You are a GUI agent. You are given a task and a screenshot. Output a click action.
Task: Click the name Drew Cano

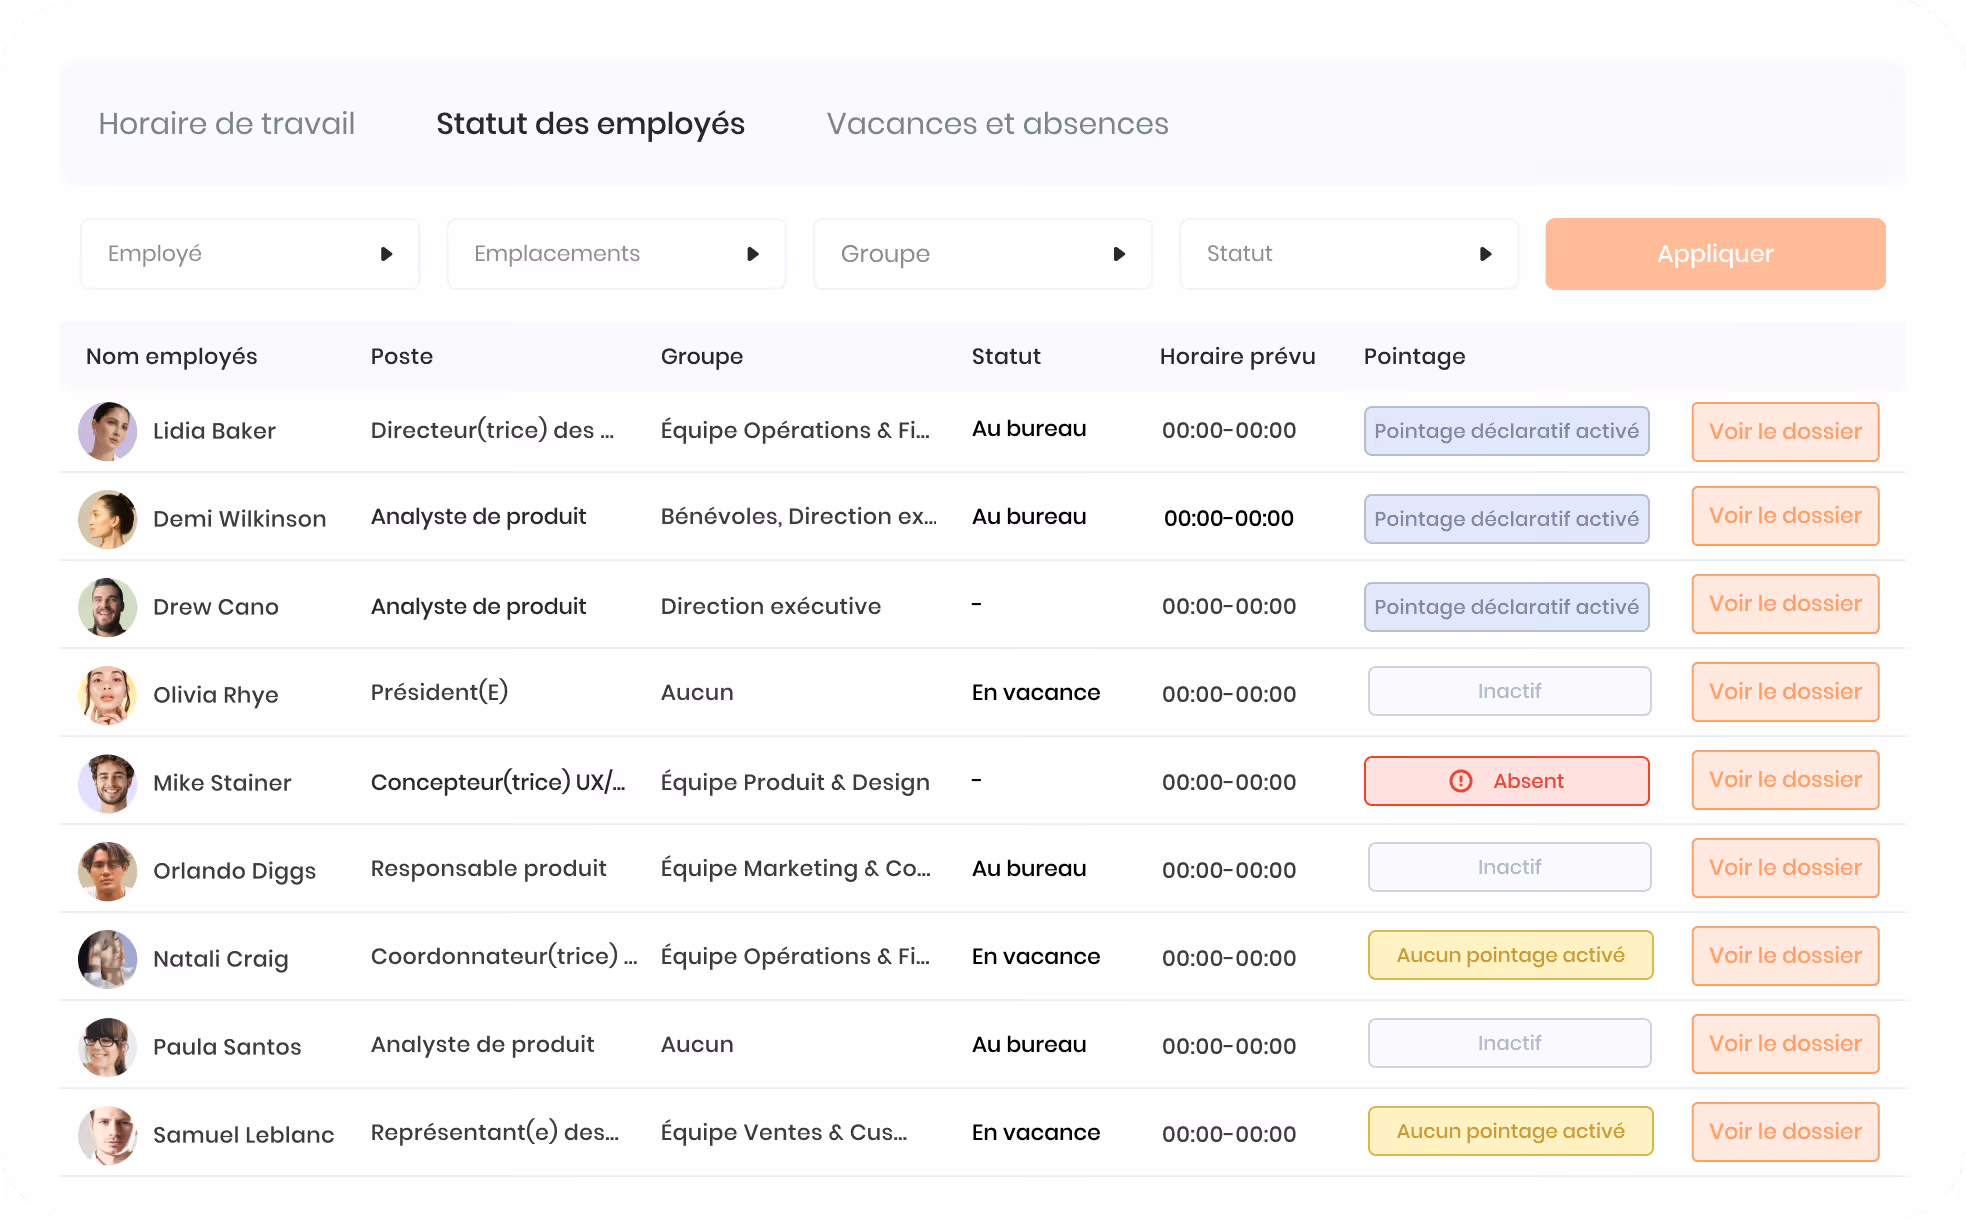[215, 607]
